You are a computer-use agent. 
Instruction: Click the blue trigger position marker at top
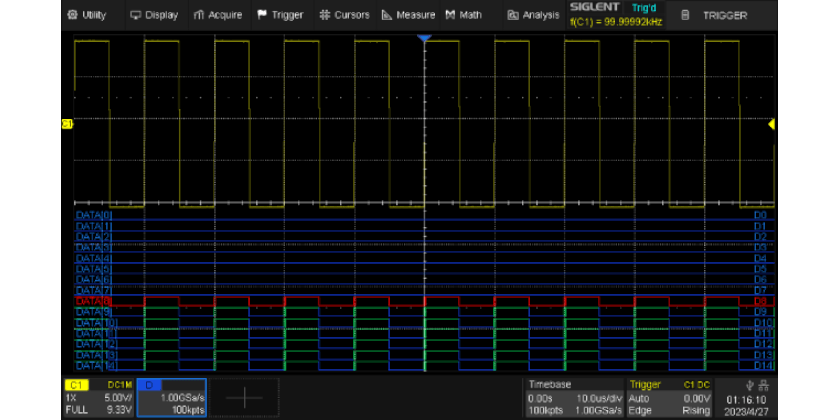tap(424, 37)
